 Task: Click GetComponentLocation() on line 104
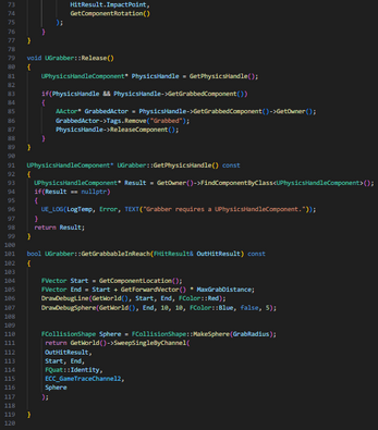(x=139, y=281)
